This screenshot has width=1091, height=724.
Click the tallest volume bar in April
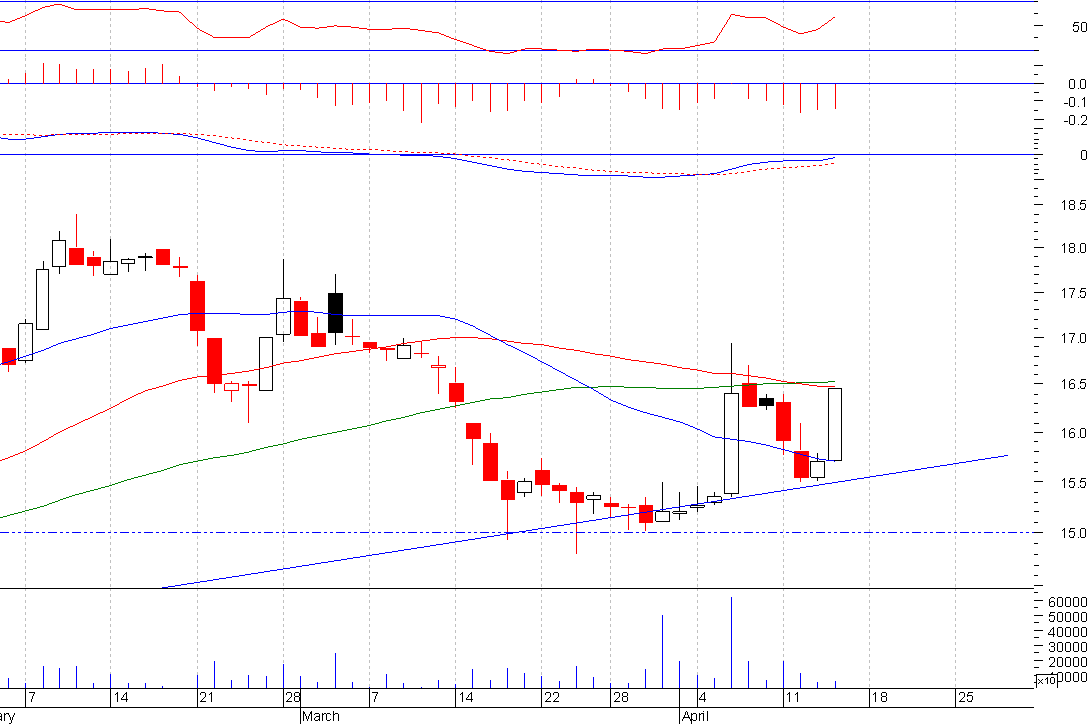coord(731,642)
